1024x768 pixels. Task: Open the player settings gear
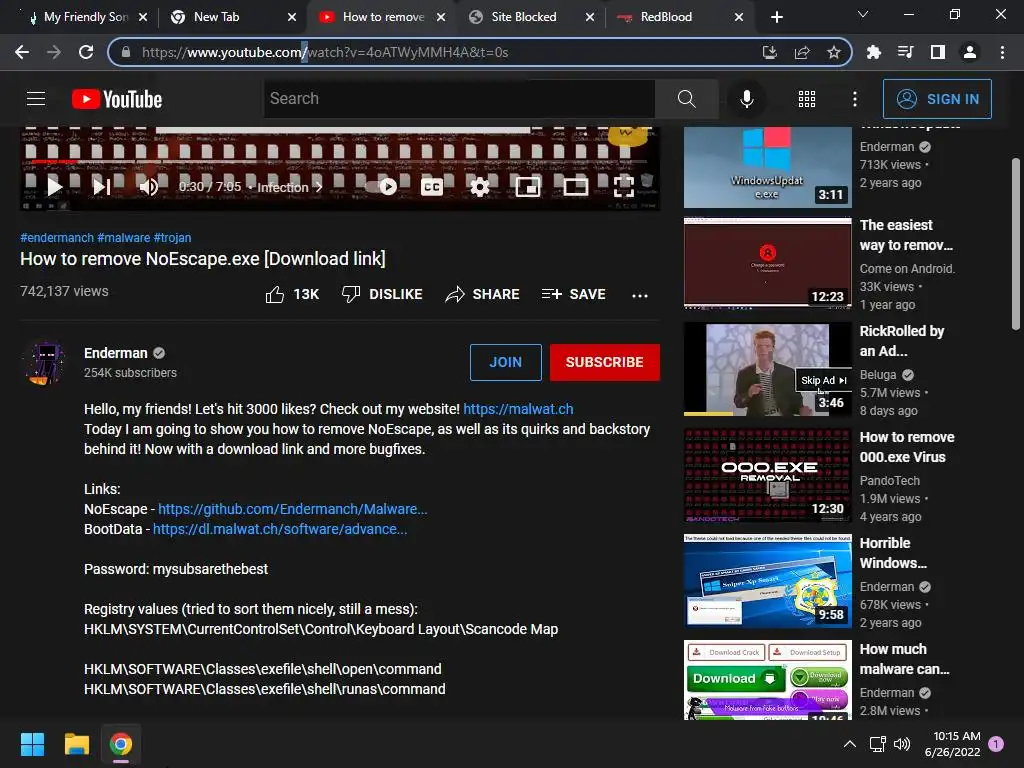point(479,187)
